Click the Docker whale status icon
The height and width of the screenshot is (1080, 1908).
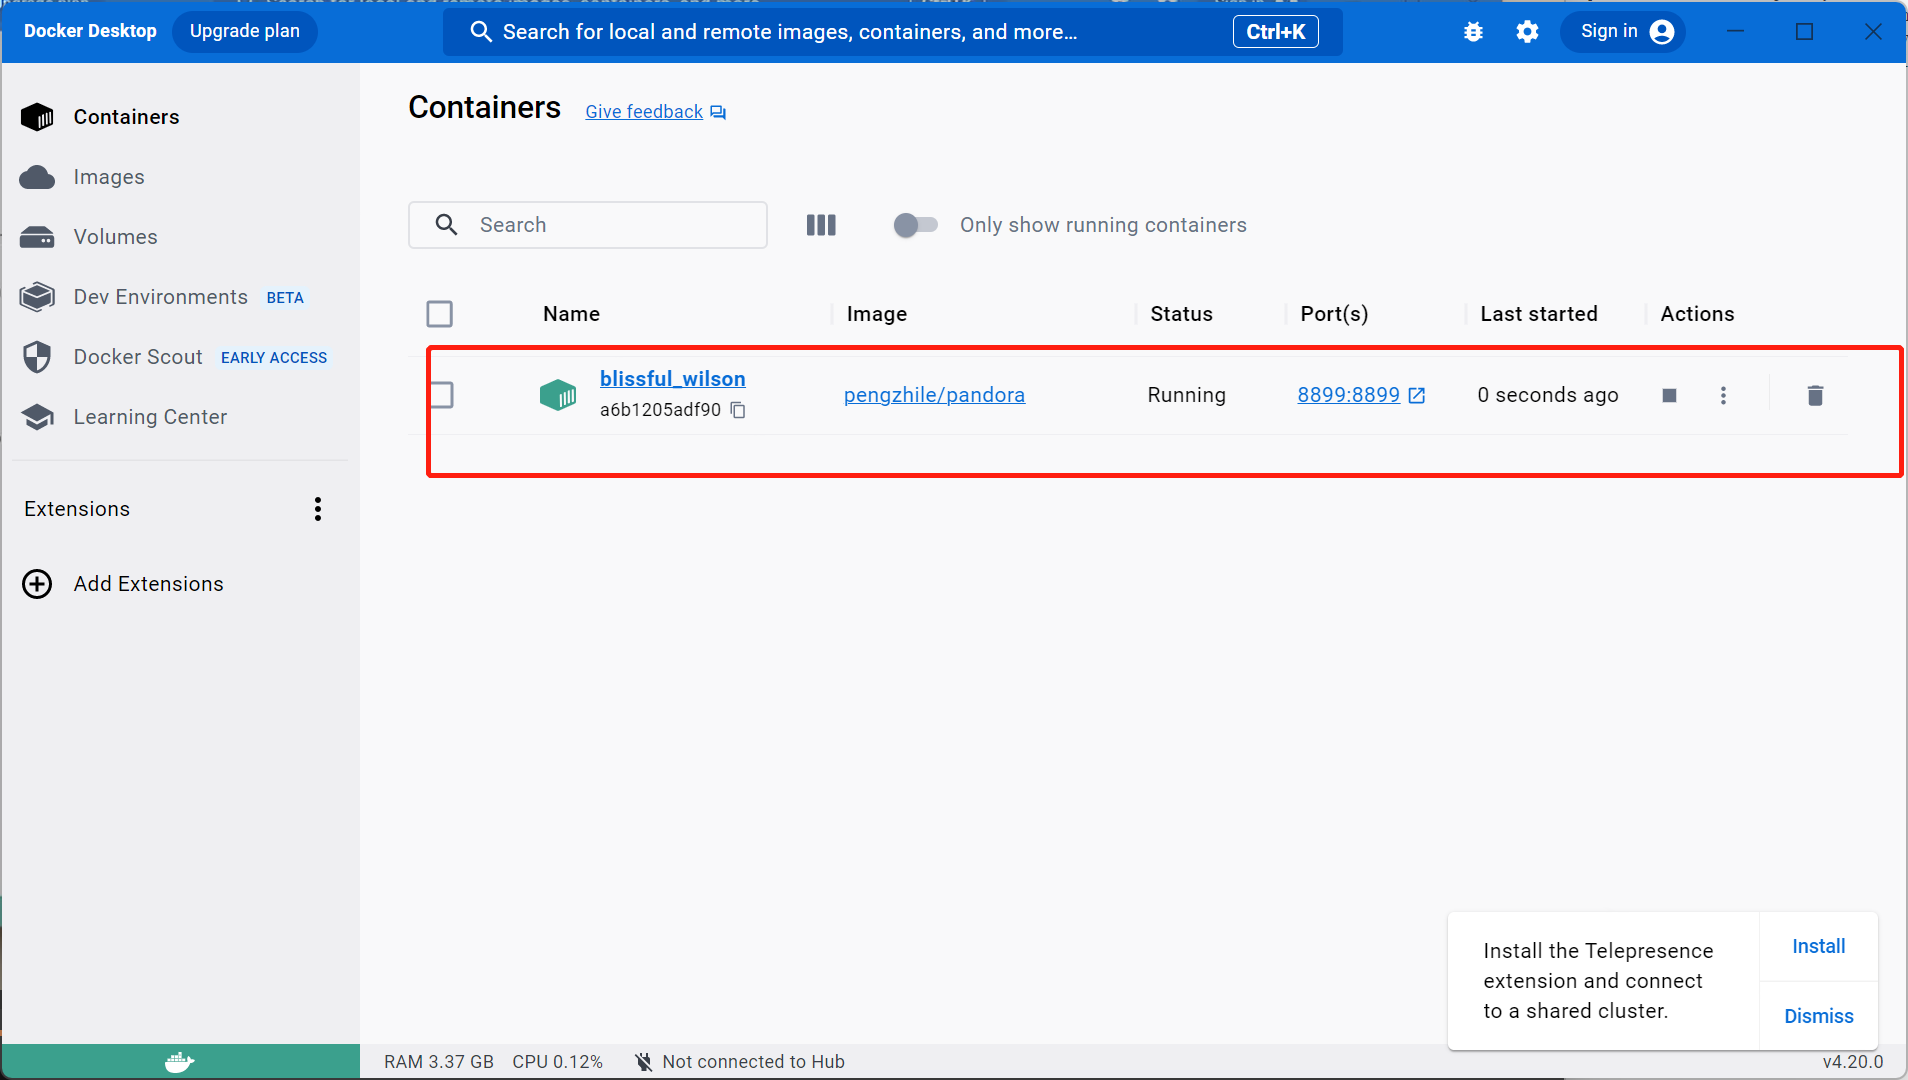[180, 1062]
